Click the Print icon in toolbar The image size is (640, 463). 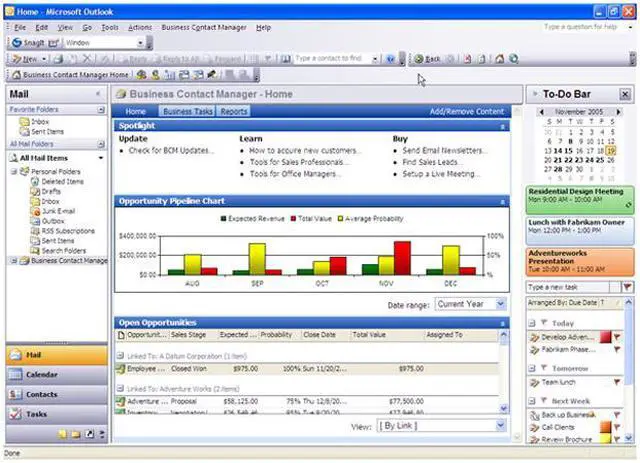coord(58,59)
